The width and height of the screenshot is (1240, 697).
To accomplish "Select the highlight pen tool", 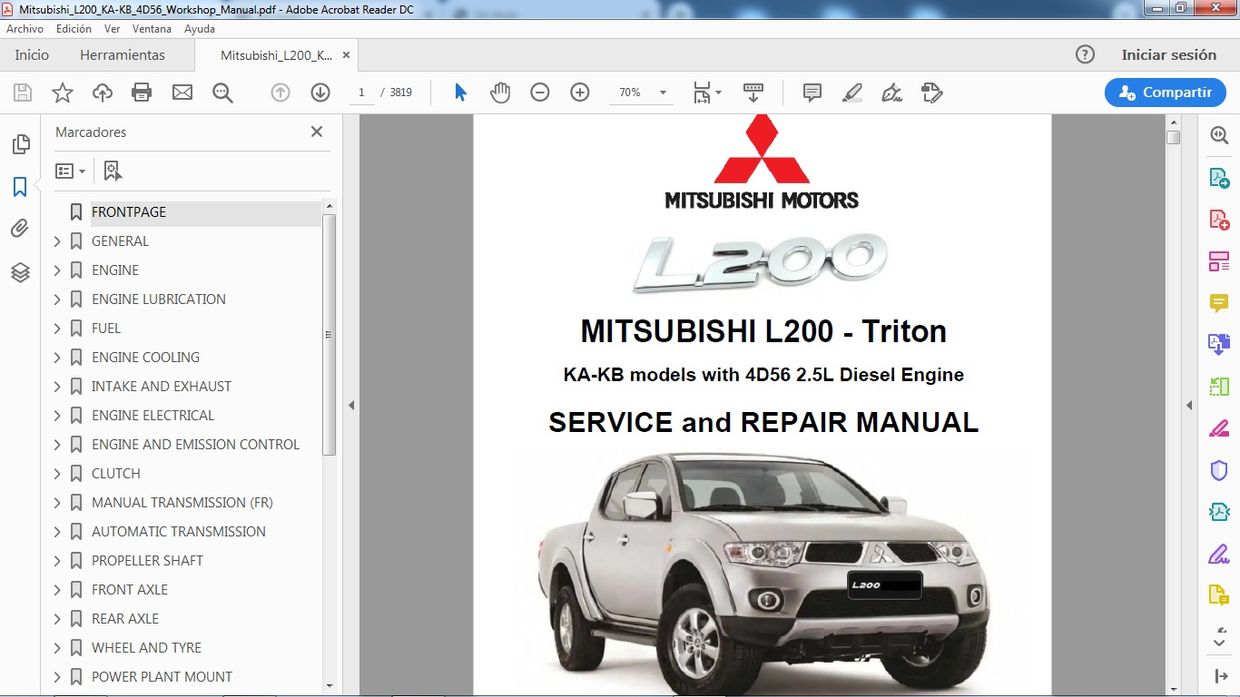I will pyautogui.click(x=852, y=93).
